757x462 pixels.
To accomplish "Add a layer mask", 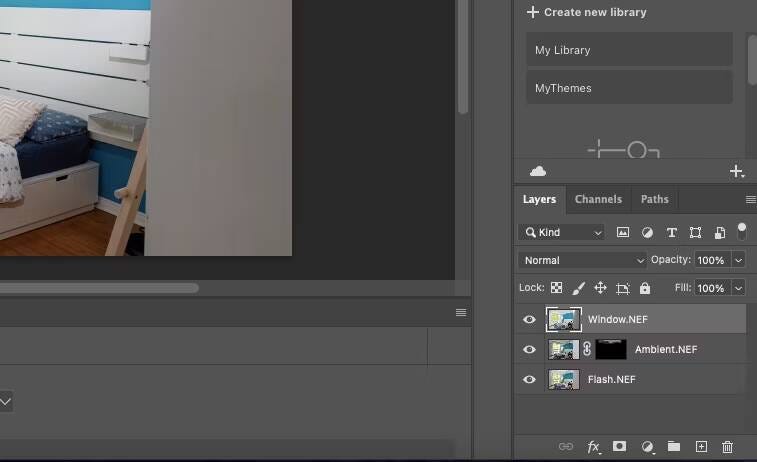I will pos(620,447).
